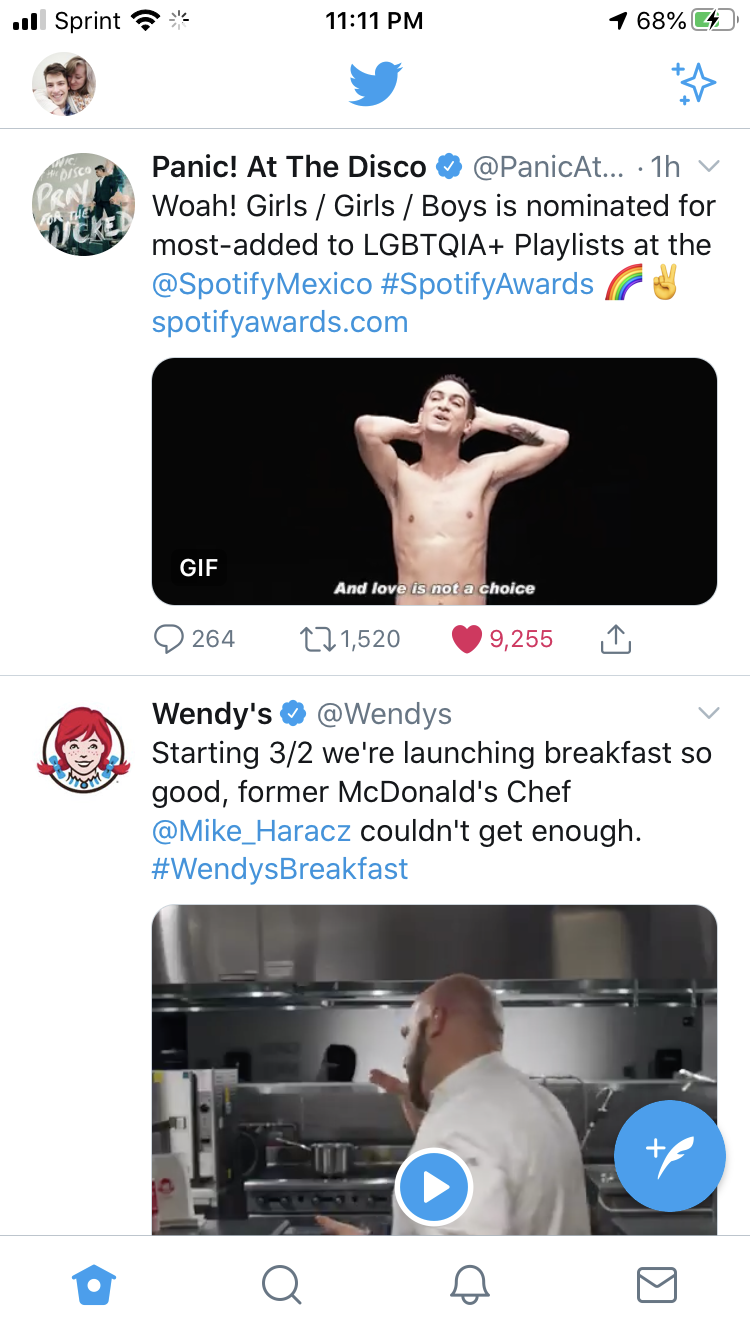The width and height of the screenshot is (750, 1334).
Task: Play the Wendy's breakfast video
Action: pos(433,1187)
